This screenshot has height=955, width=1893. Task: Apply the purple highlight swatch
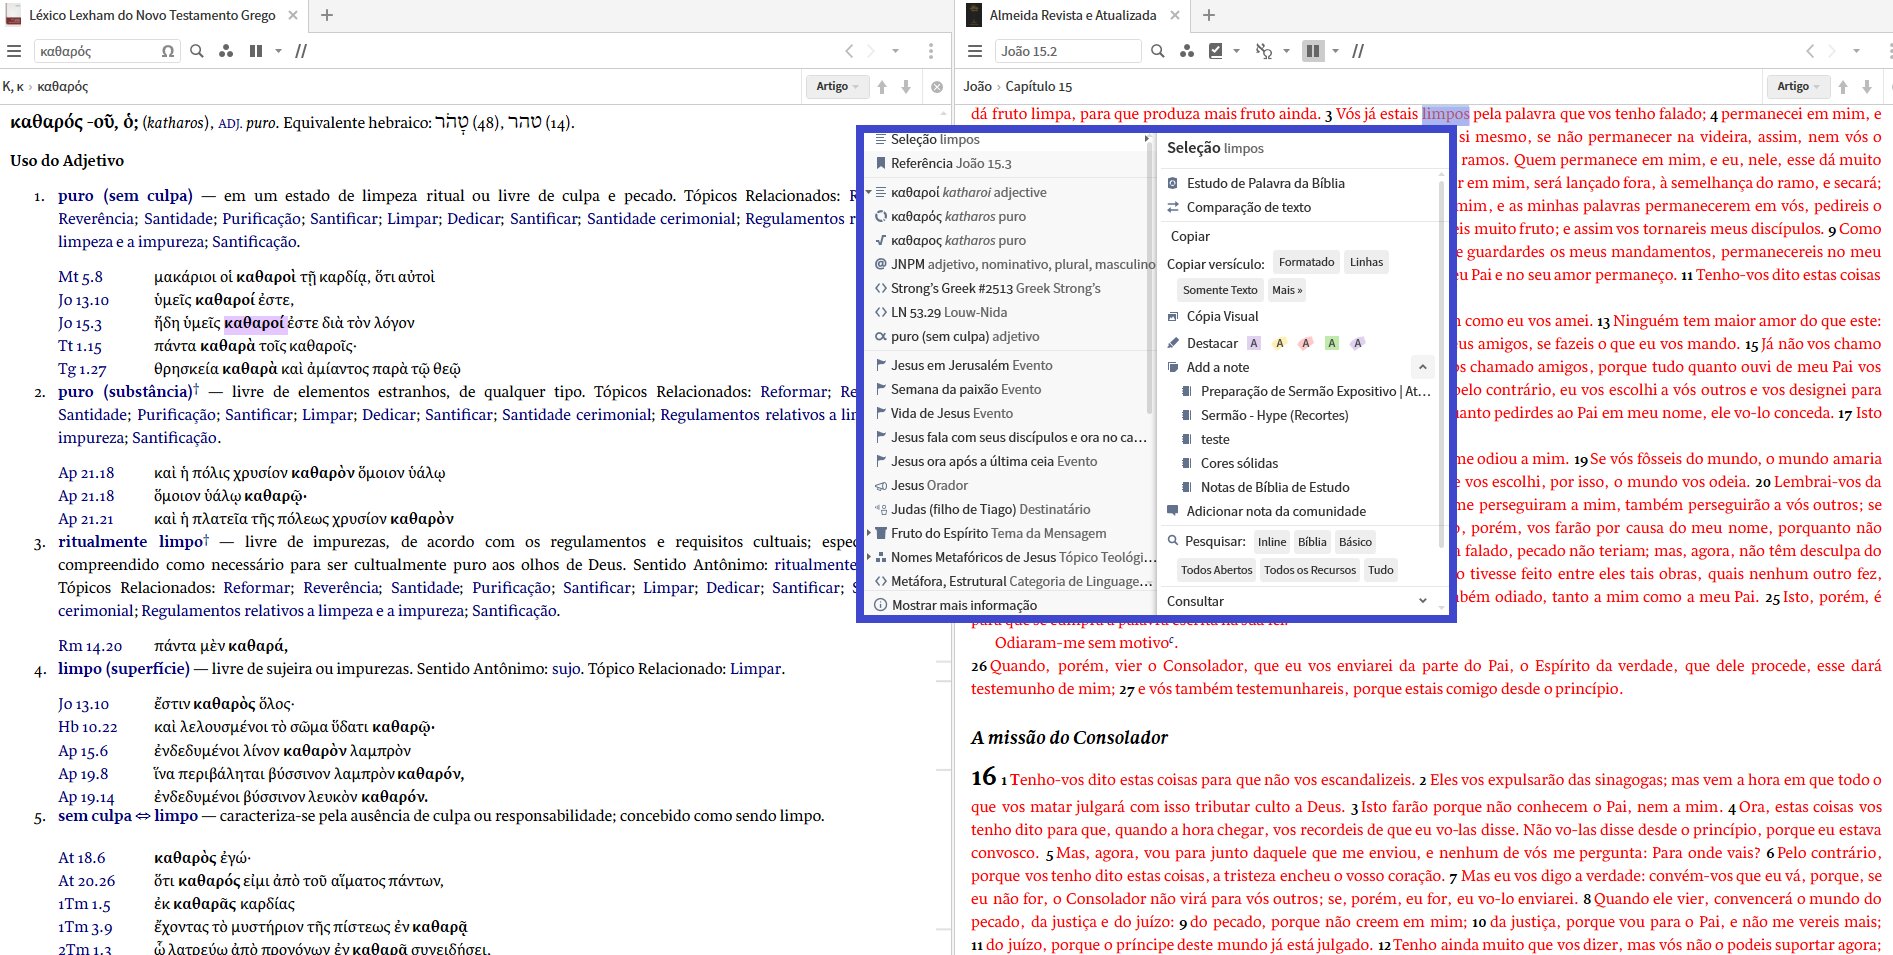[1254, 343]
